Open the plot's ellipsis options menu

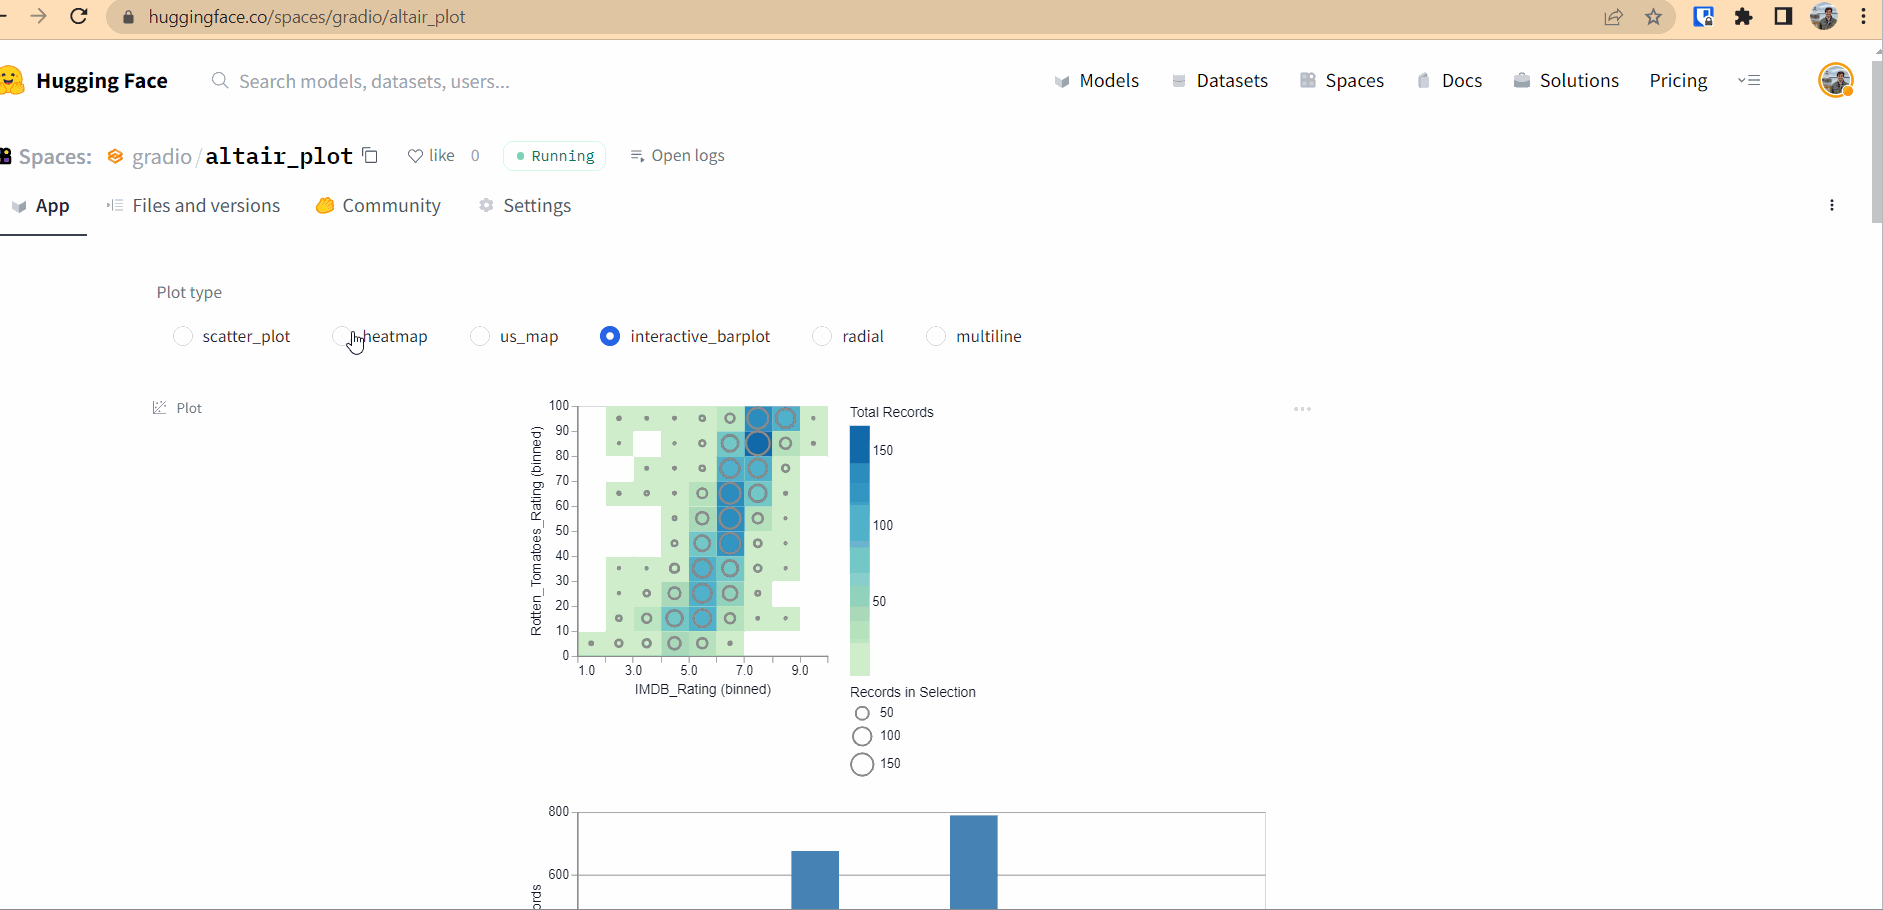(1302, 408)
